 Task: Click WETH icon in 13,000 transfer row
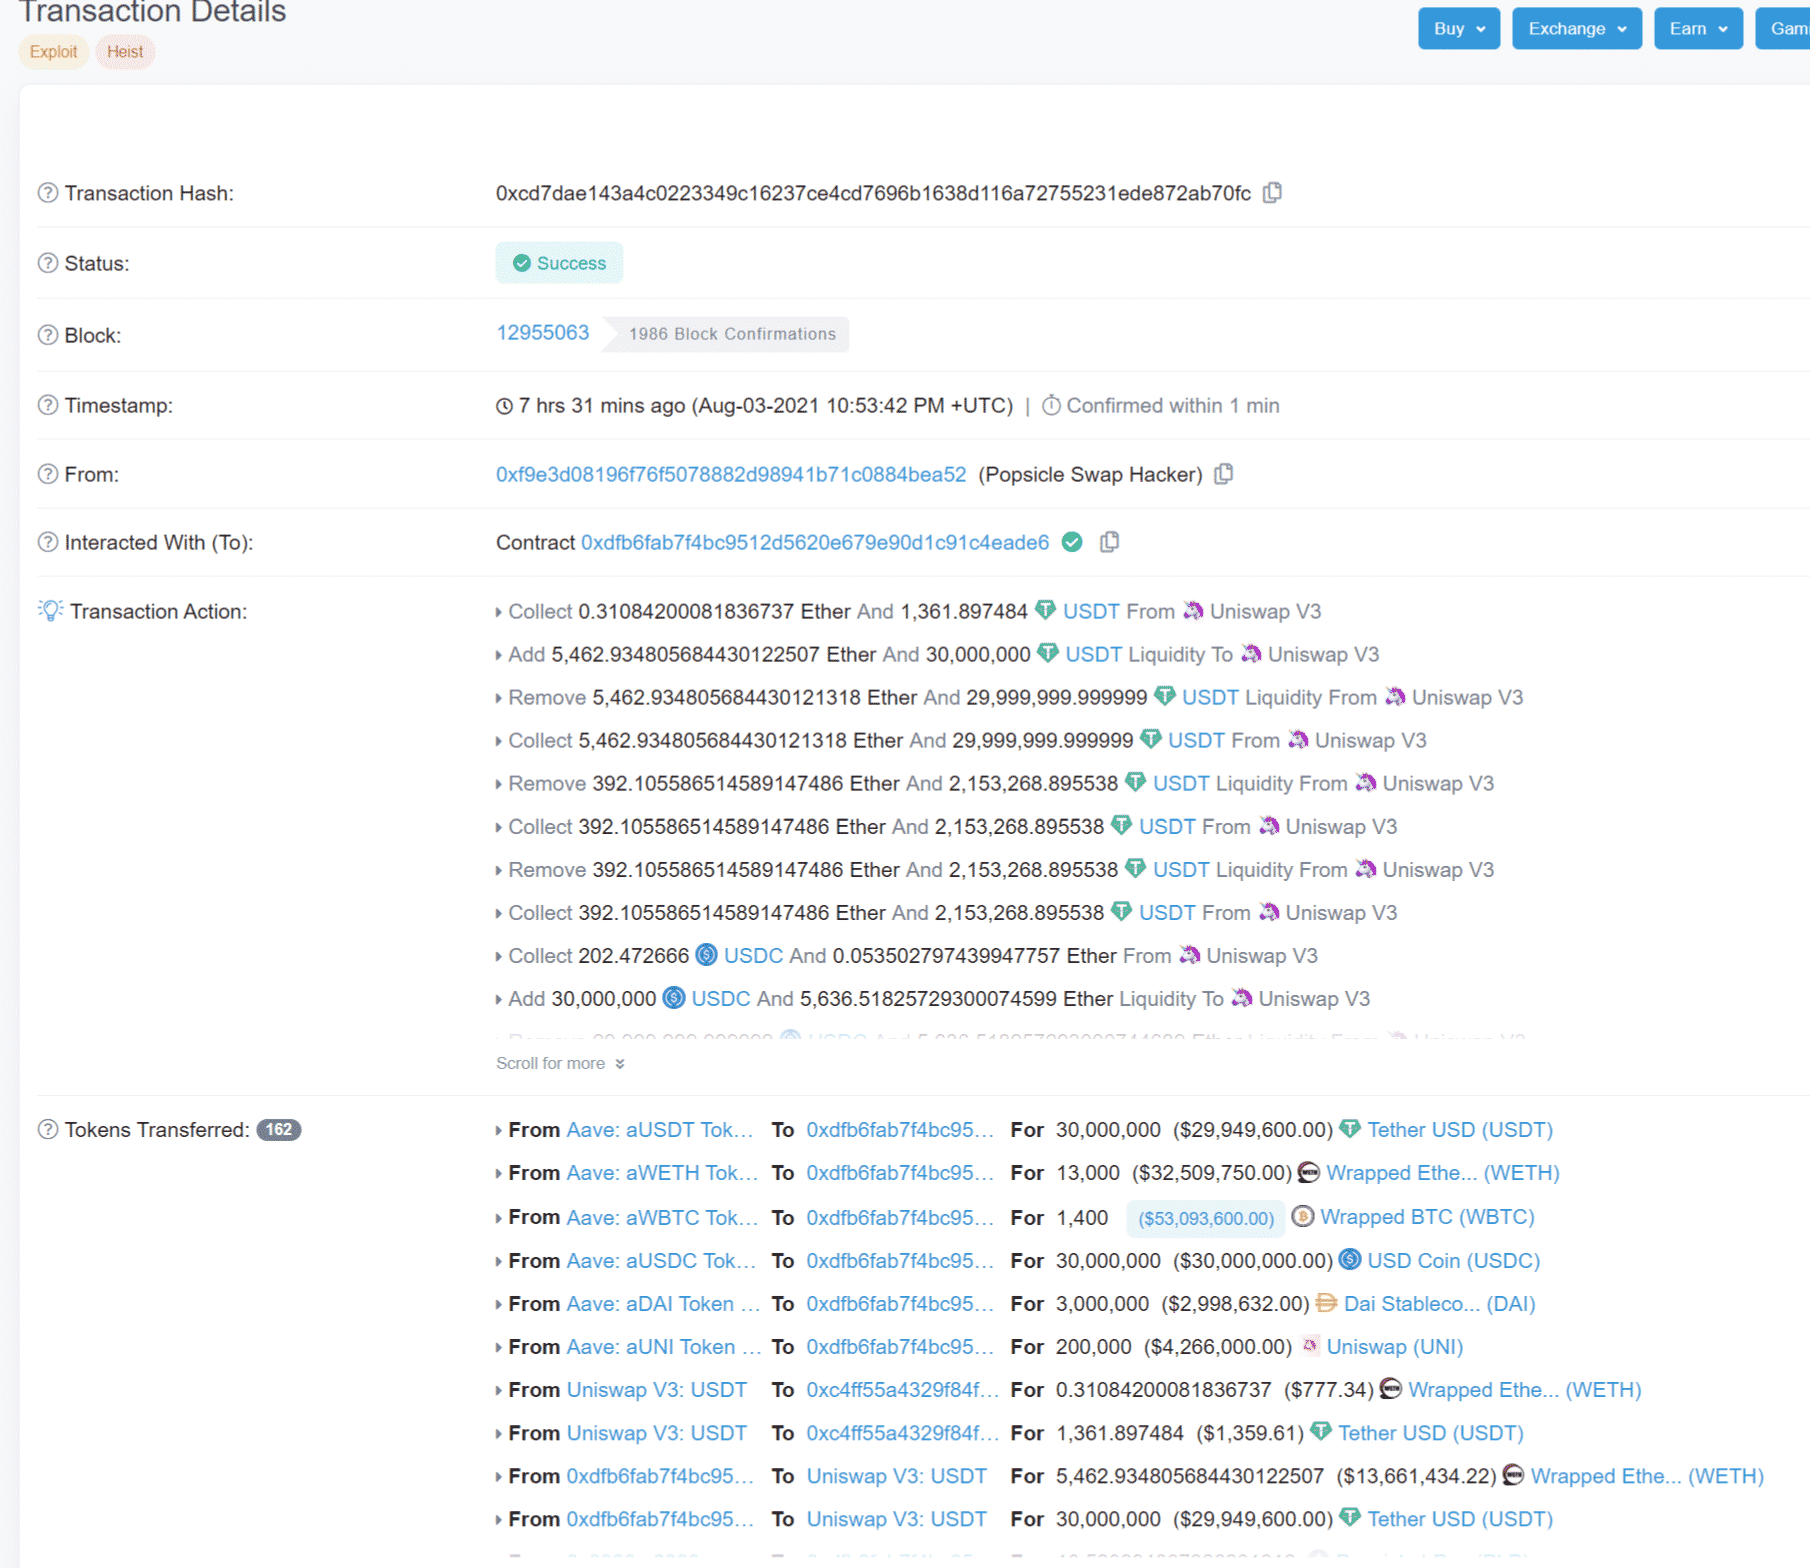(x=1308, y=1172)
